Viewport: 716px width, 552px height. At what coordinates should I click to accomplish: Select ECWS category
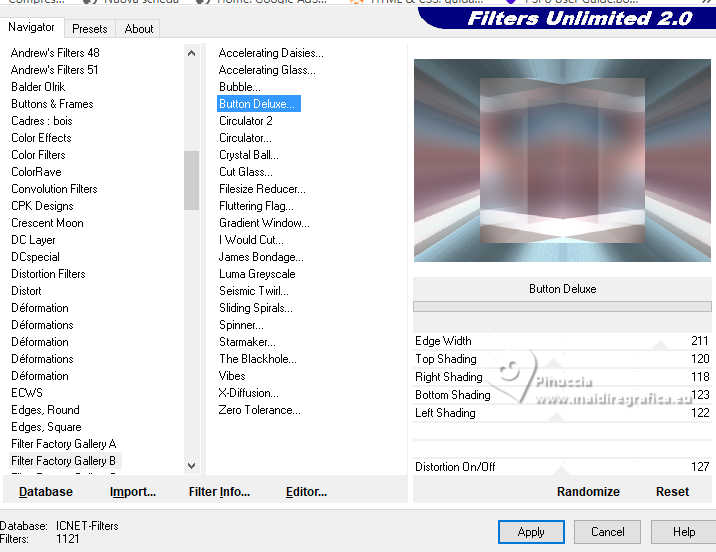(27, 393)
